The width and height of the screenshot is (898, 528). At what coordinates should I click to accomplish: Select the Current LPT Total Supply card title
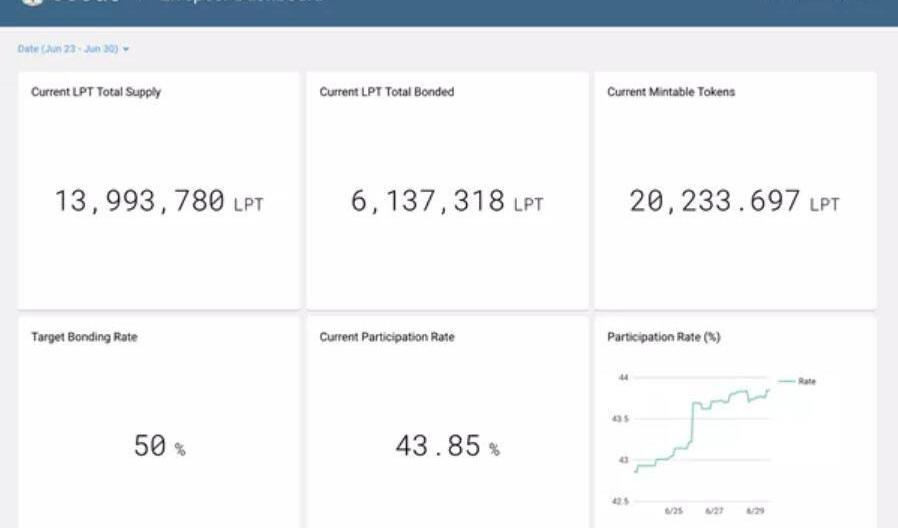point(96,92)
